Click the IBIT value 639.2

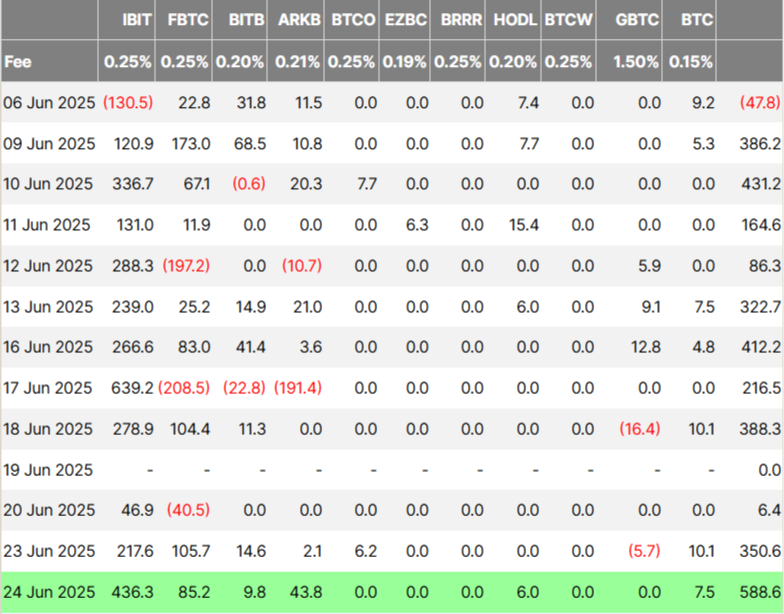(x=132, y=388)
